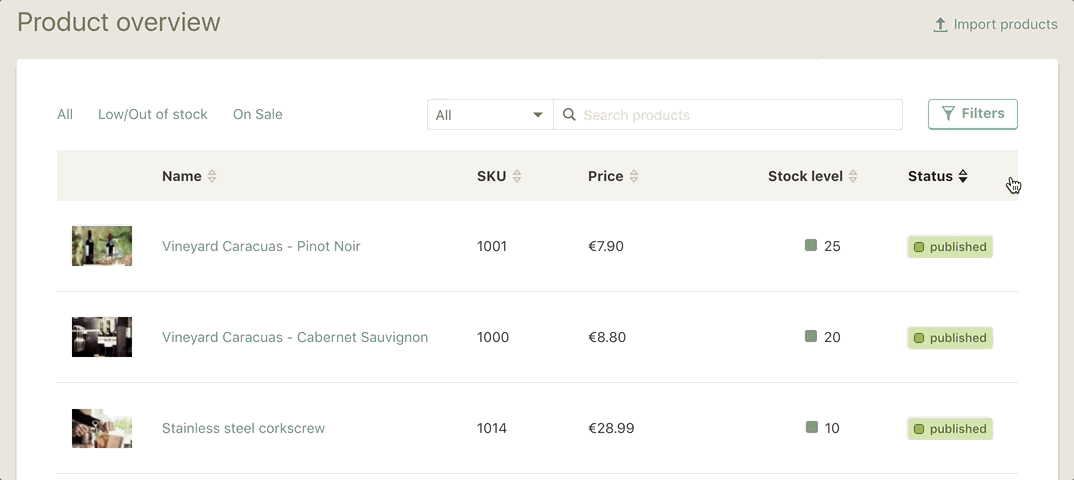Select price €8.80

(607, 337)
